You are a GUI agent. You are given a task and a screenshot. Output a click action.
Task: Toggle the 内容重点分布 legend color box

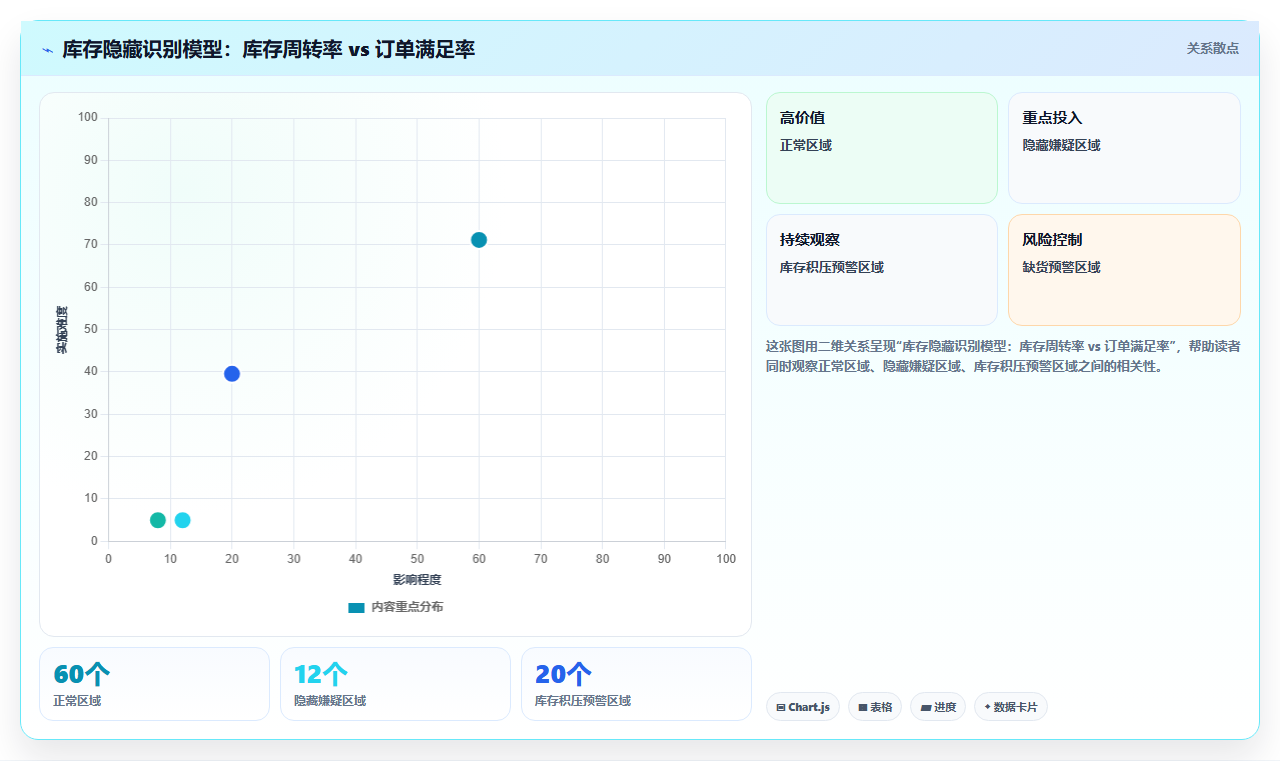click(x=356, y=607)
